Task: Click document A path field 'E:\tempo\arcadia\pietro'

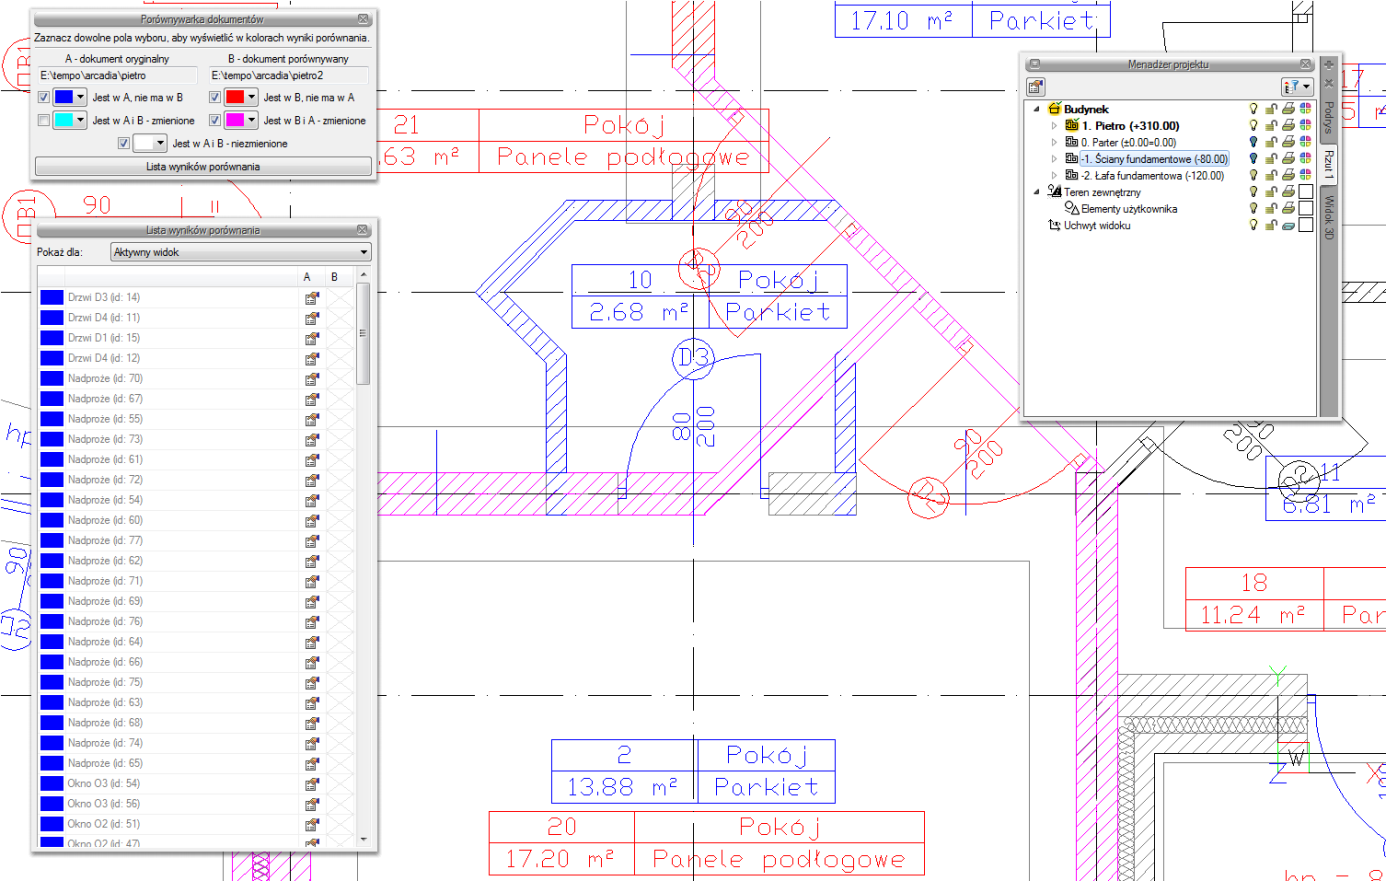Action: [117, 75]
